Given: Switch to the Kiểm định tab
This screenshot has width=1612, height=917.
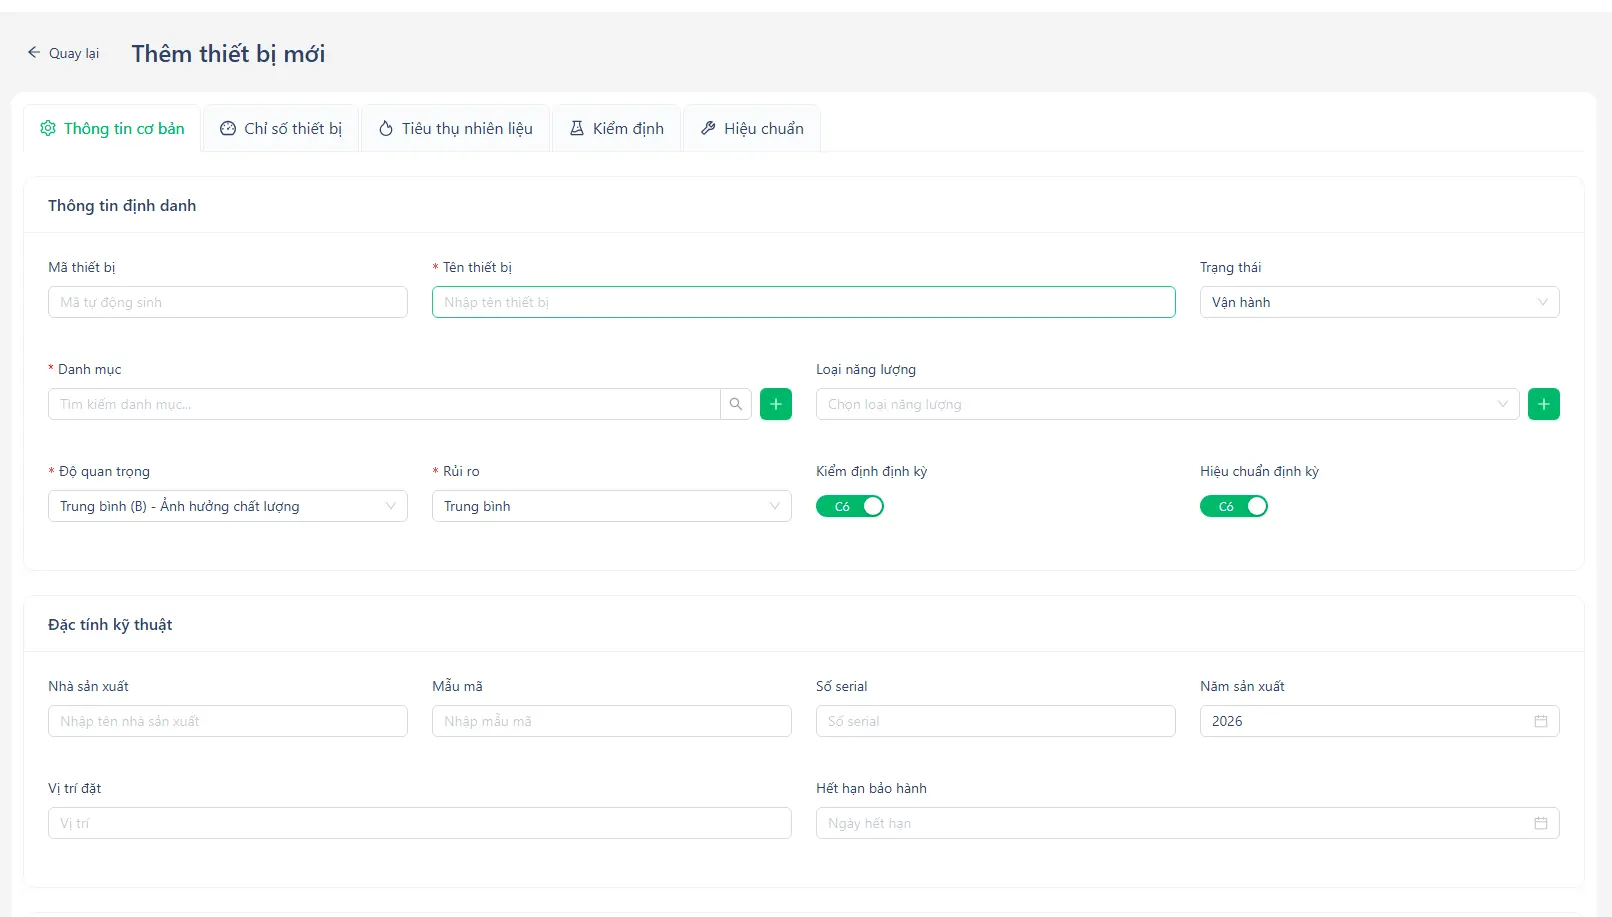Looking at the screenshot, I should (x=616, y=128).
